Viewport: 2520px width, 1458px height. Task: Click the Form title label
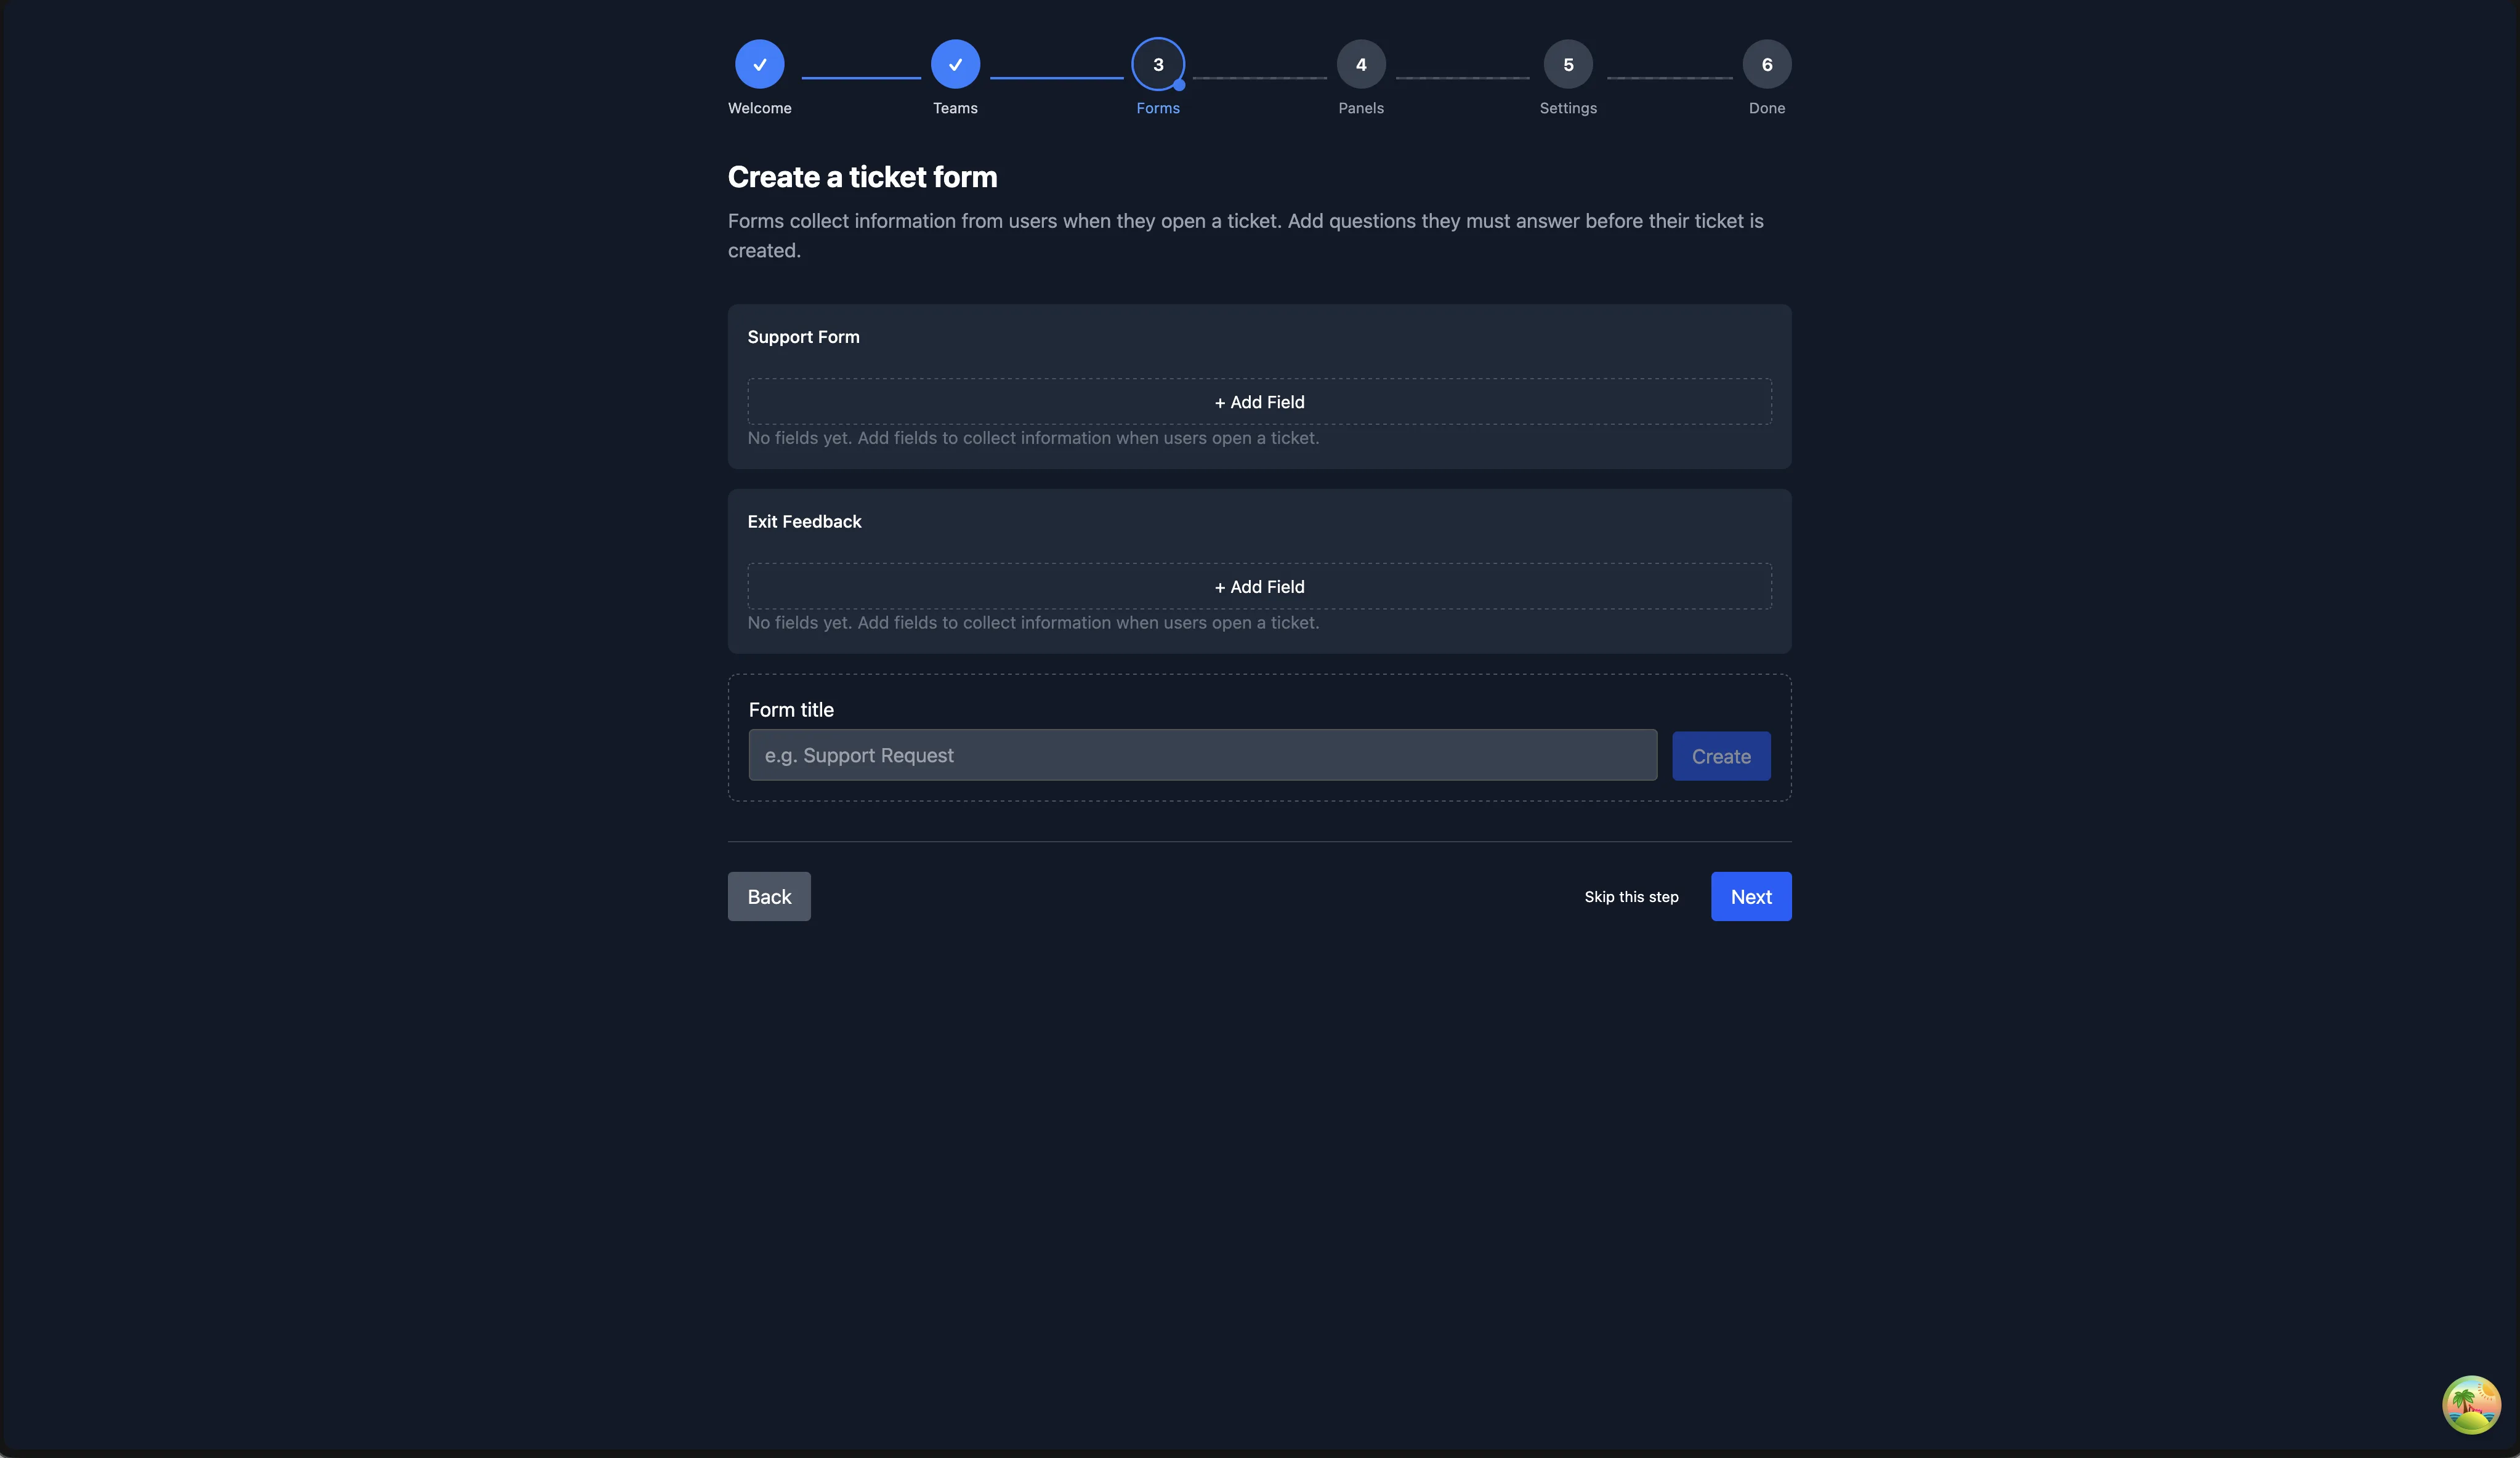791,710
